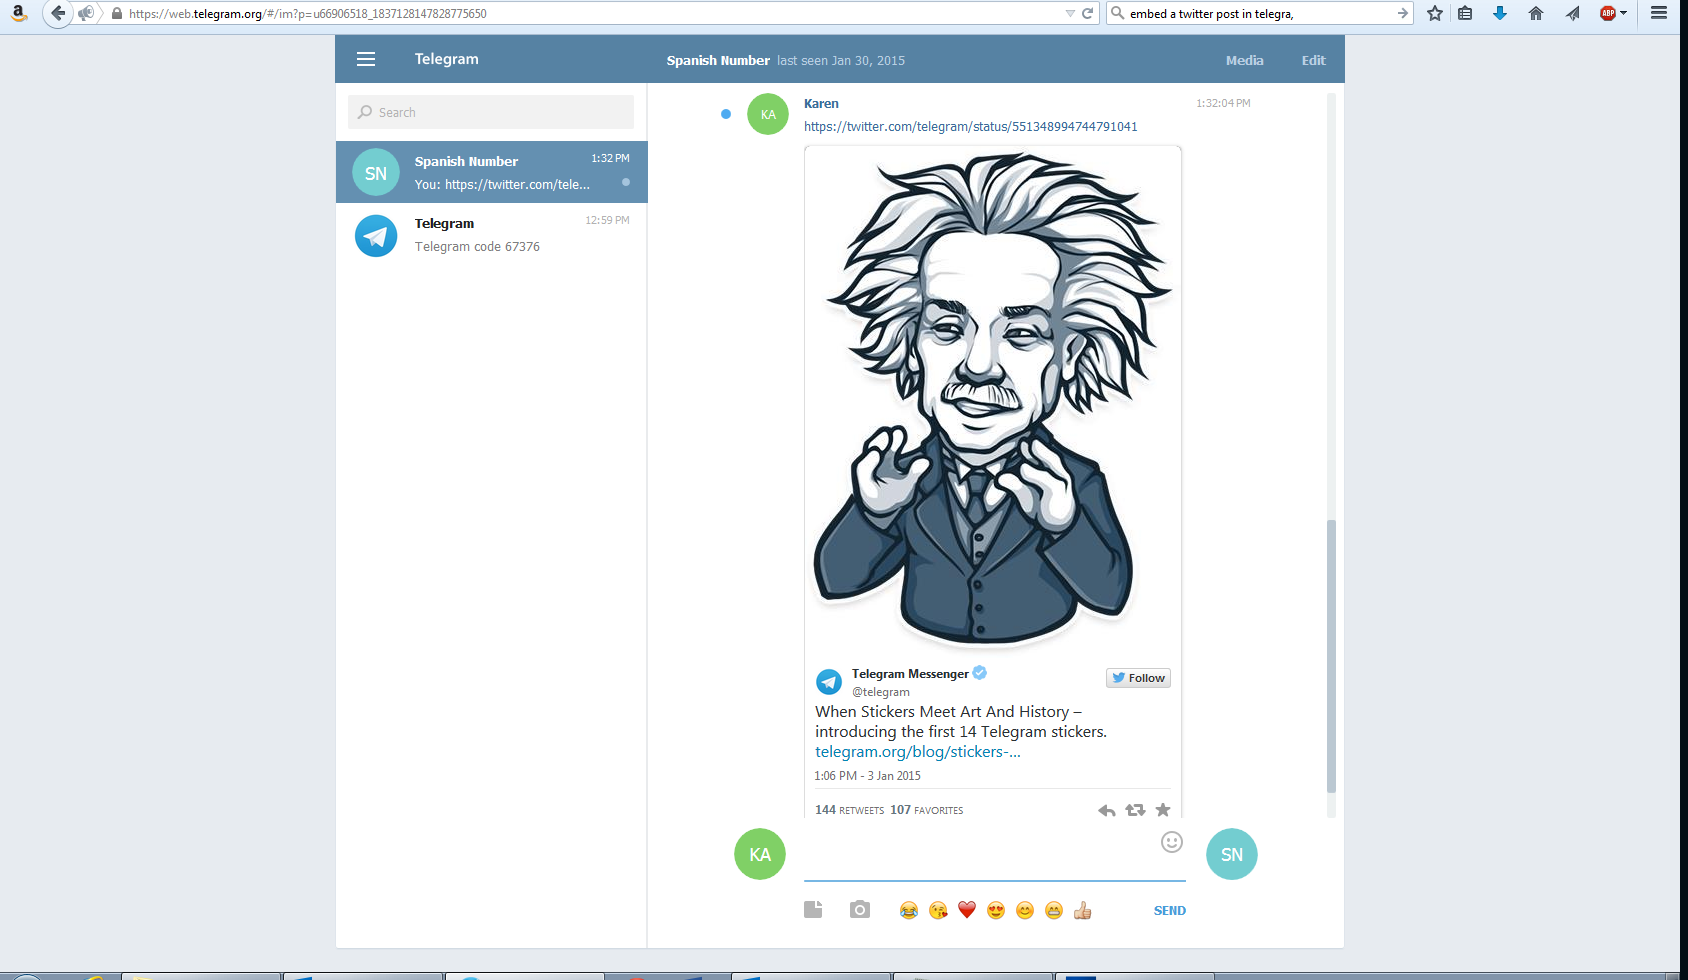Viewport: 1688px width, 980px height.
Task: Insert the heart-eyes emoji
Action: tap(996, 910)
